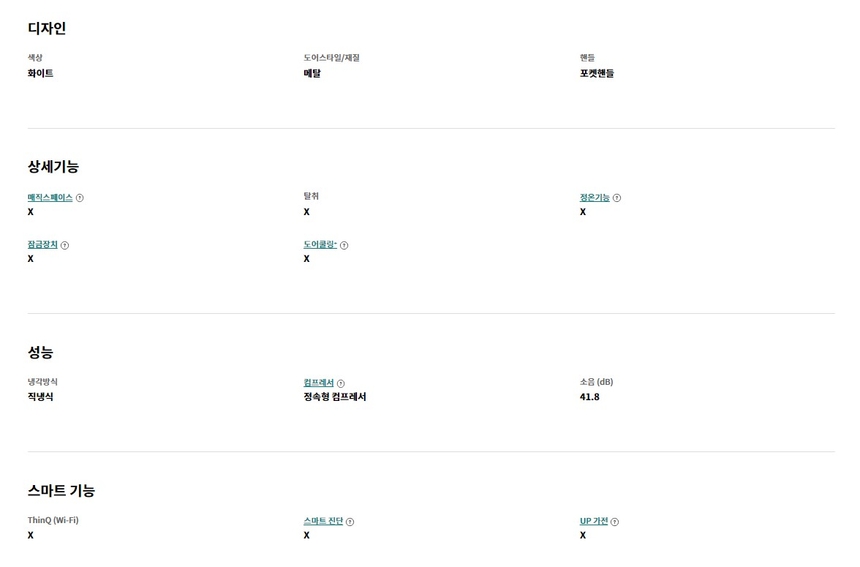Show the help tooltip for 컴프레서
This screenshot has height=567, width=860.
(341, 383)
